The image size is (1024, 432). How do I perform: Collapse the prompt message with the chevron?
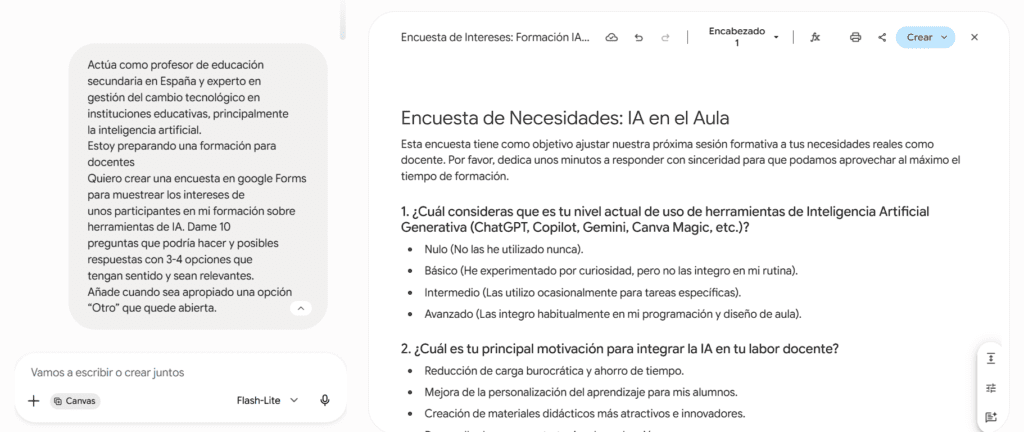tap(300, 308)
